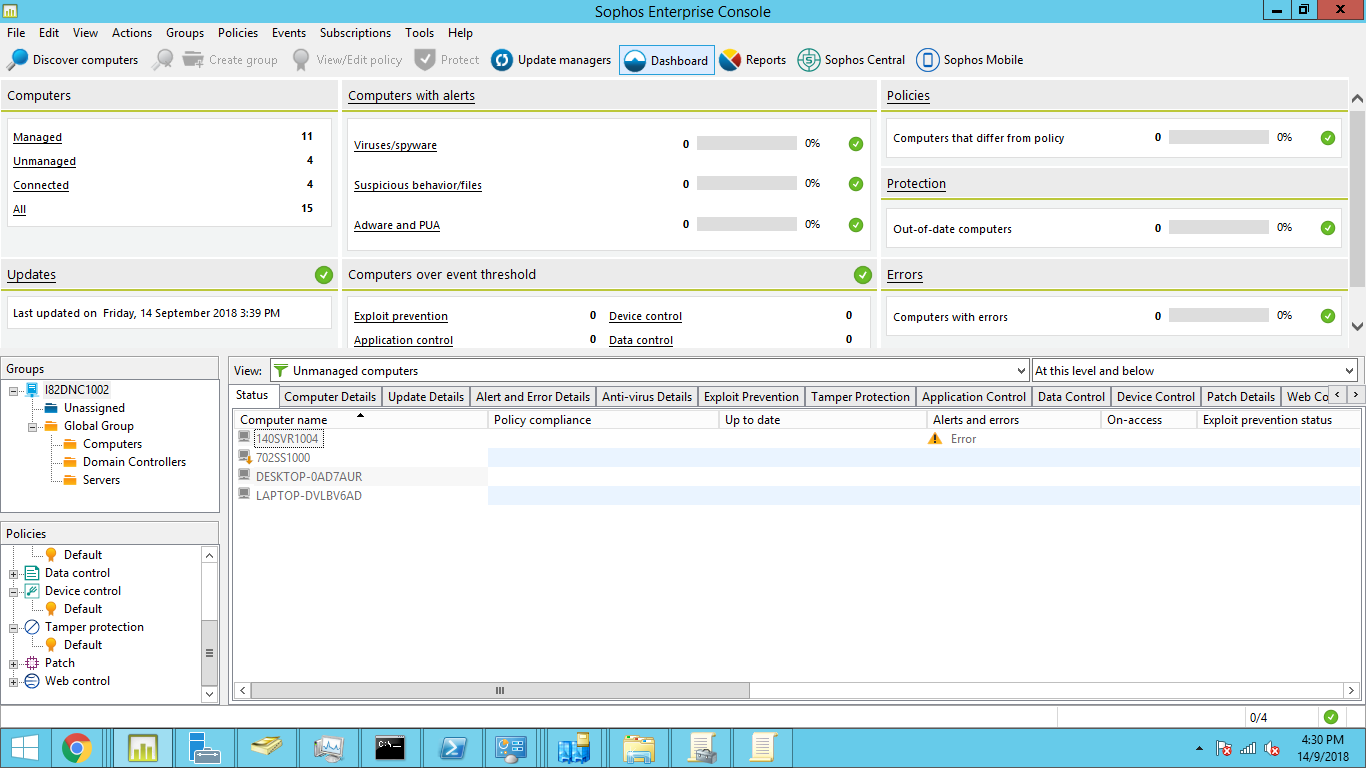Click the Discover computers toolbar button
This screenshot has height=768, width=1366.
pyautogui.click(x=72, y=60)
